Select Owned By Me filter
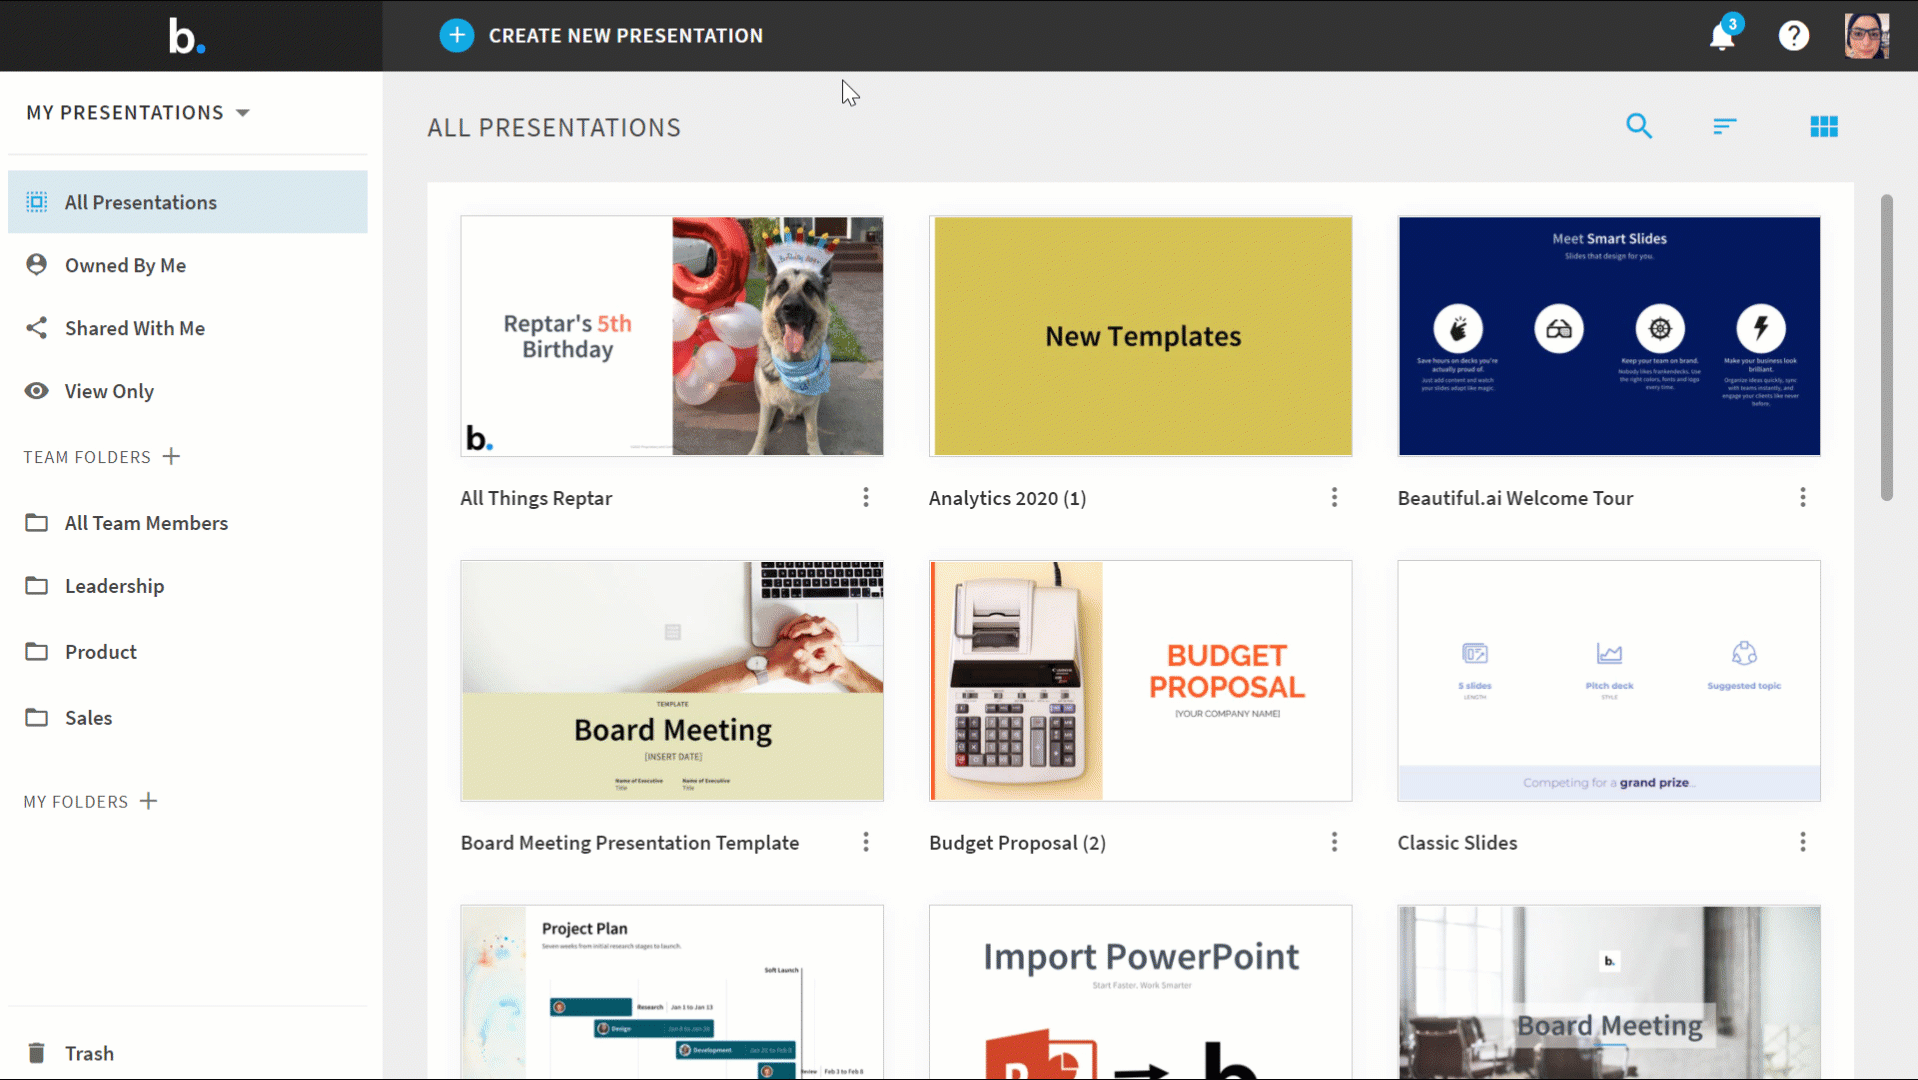 pyautogui.click(x=188, y=265)
